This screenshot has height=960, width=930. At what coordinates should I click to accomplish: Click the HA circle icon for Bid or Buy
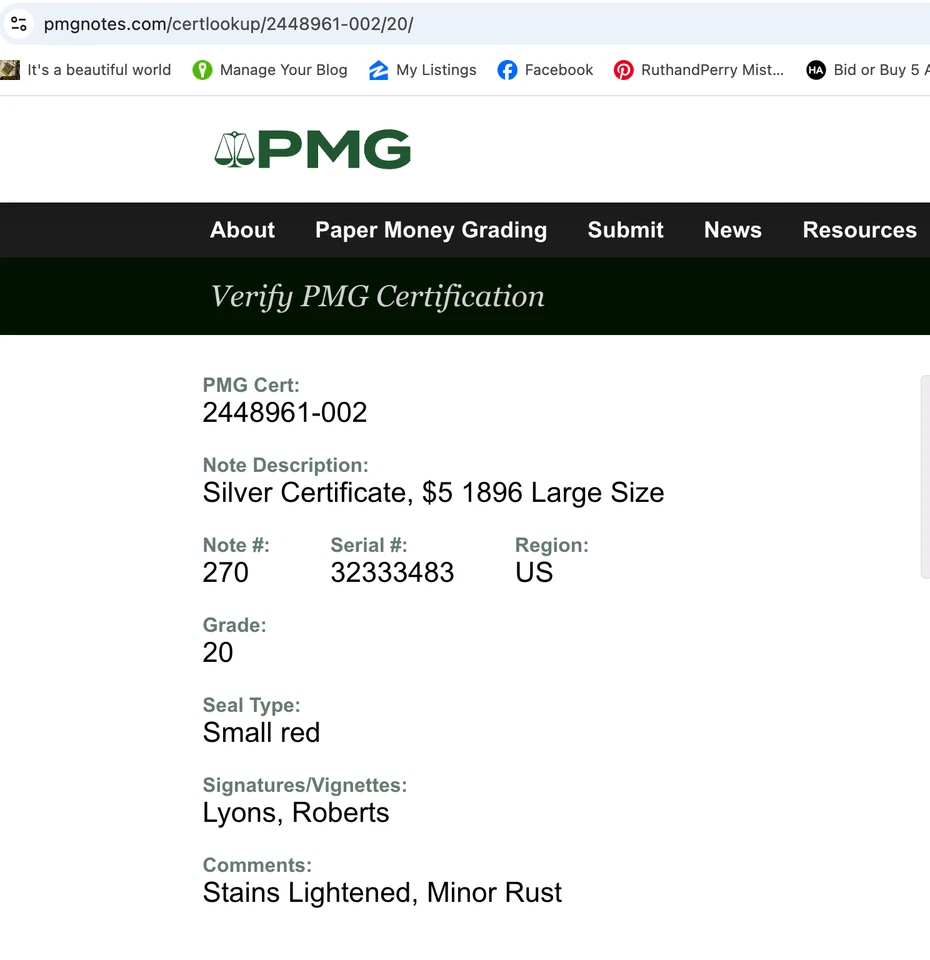(816, 70)
